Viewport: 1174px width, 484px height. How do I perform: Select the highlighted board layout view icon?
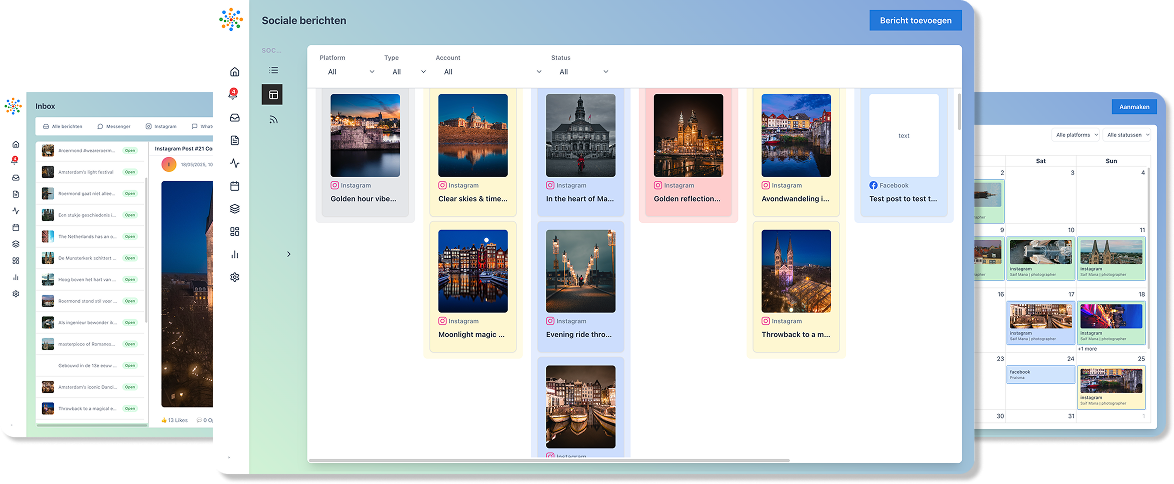pyautogui.click(x=272, y=94)
